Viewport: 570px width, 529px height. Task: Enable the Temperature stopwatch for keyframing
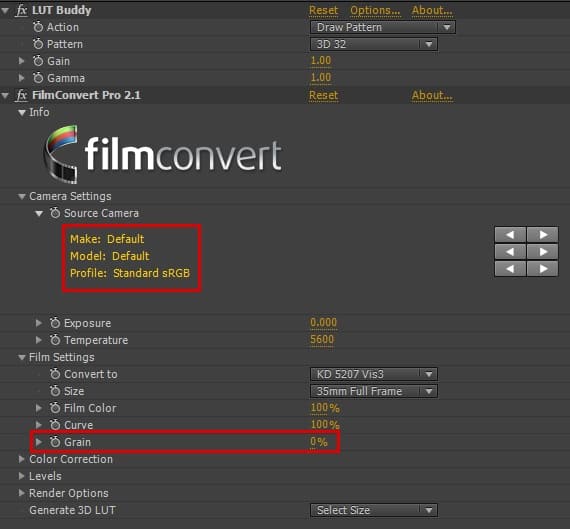pos(55,340)
